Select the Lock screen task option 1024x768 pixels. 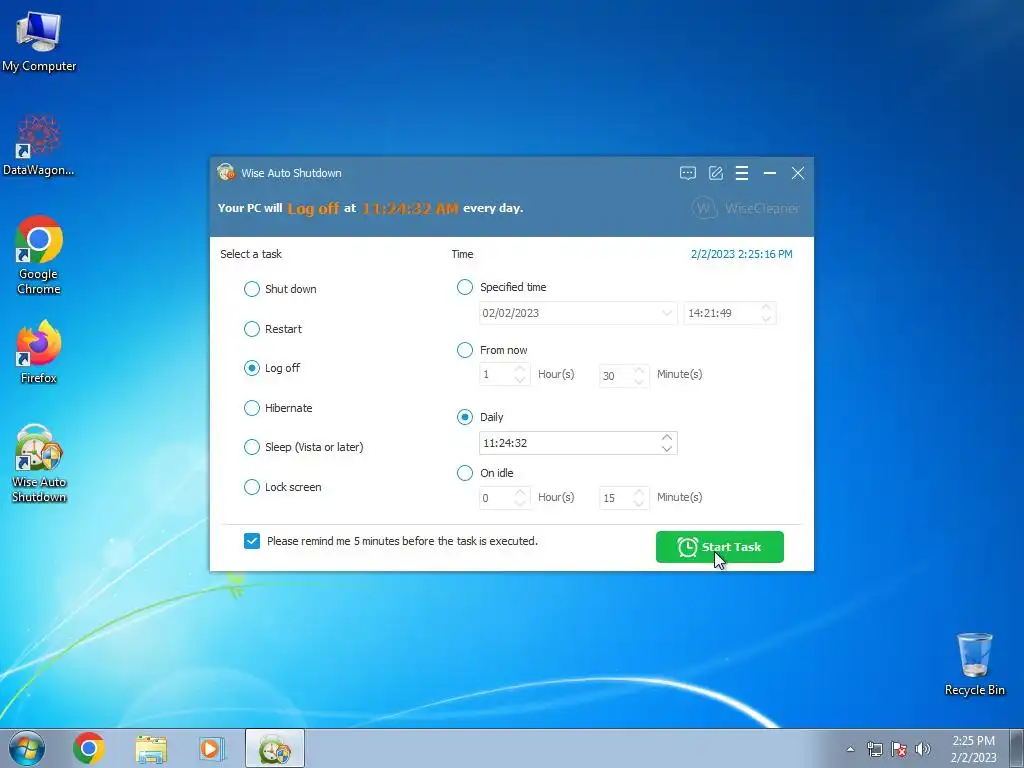283,487
